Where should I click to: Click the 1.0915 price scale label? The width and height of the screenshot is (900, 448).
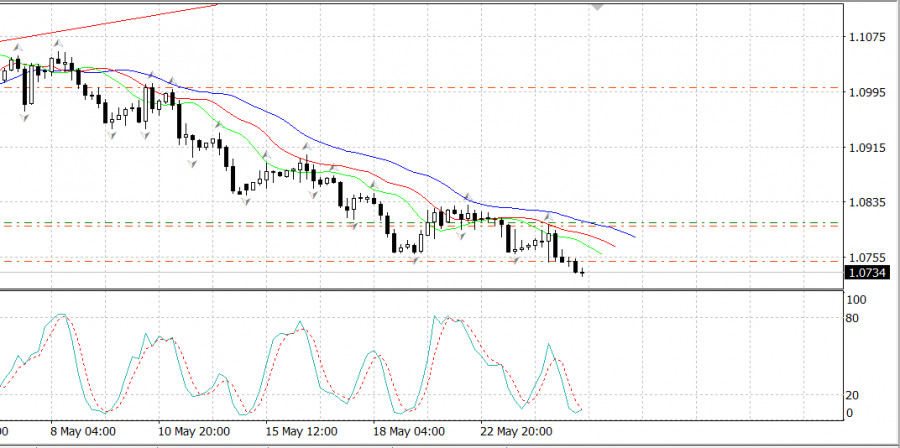pos(866,147)
